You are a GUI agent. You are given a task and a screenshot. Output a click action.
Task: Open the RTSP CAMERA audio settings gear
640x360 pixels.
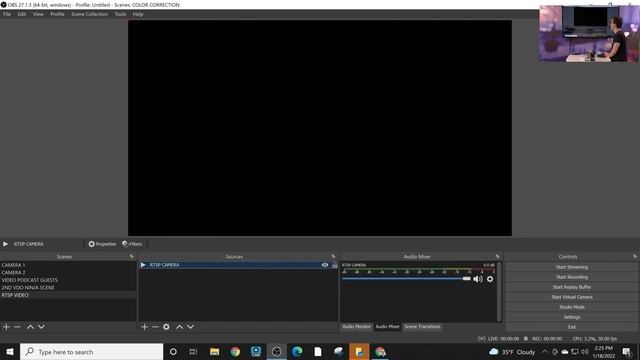[490, 279]
